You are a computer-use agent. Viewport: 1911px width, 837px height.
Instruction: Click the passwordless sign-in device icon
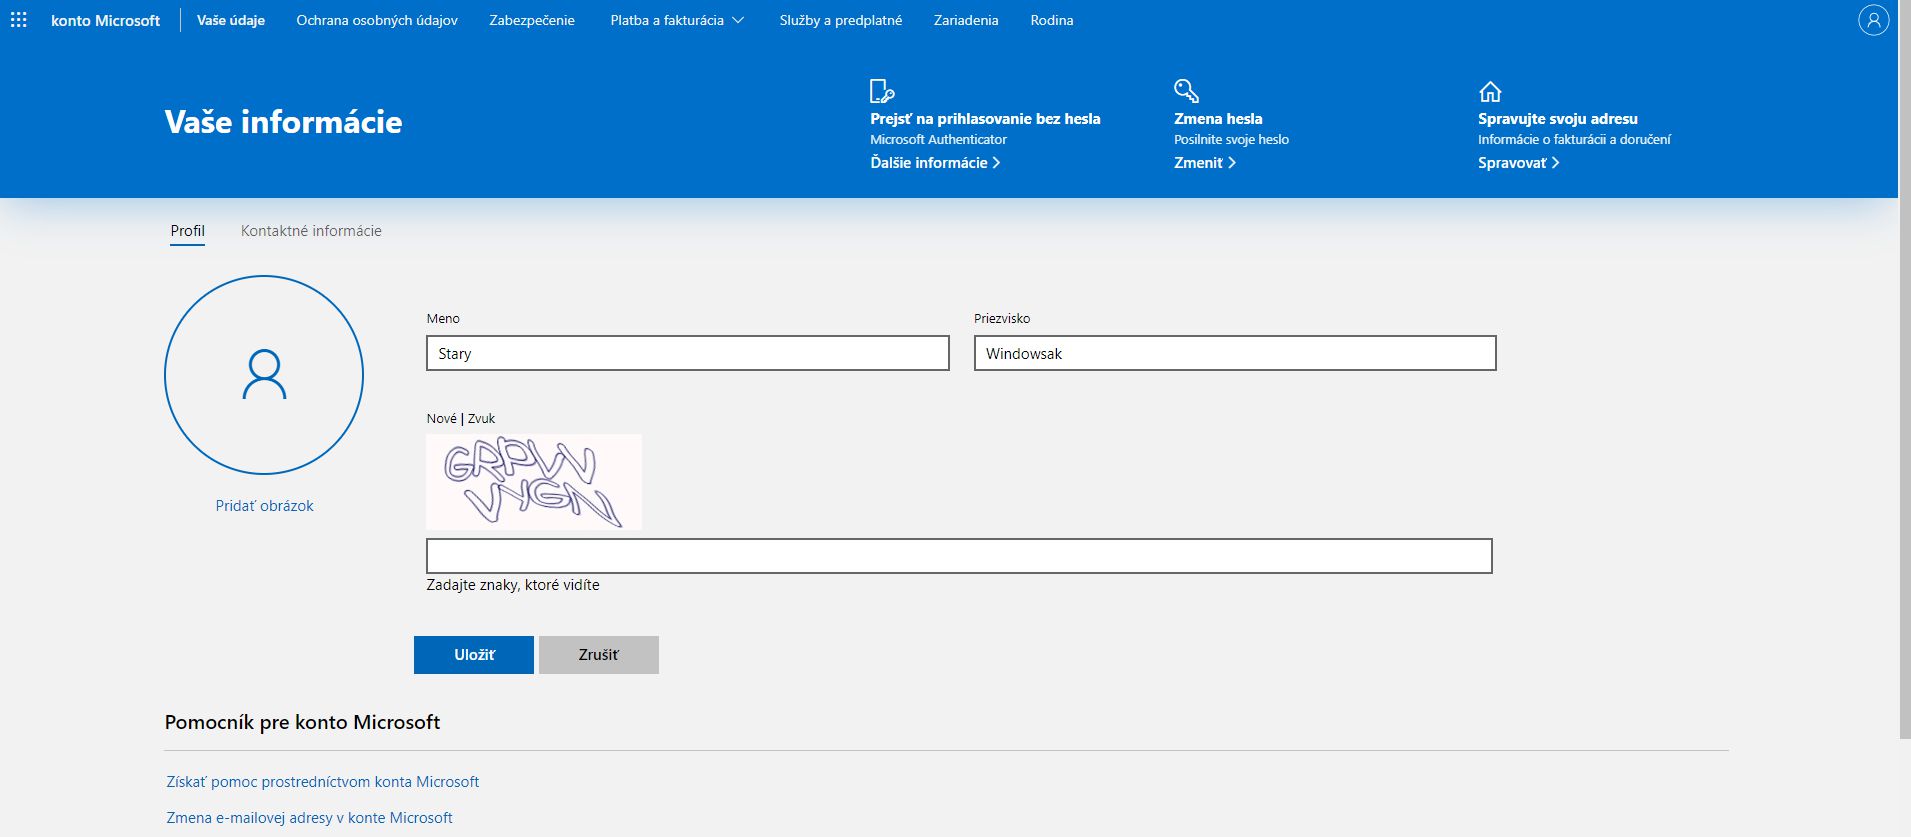point(882,91)
